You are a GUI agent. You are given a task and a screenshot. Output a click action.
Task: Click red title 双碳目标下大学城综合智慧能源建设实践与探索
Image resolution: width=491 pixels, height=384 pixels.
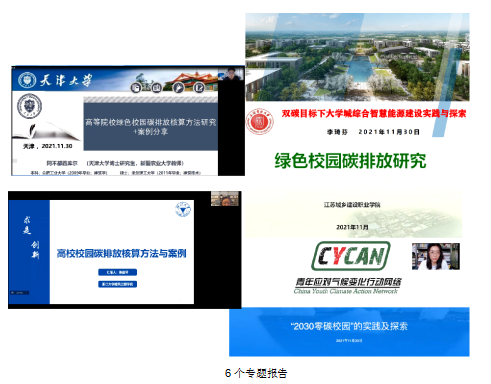coord(374,114)
